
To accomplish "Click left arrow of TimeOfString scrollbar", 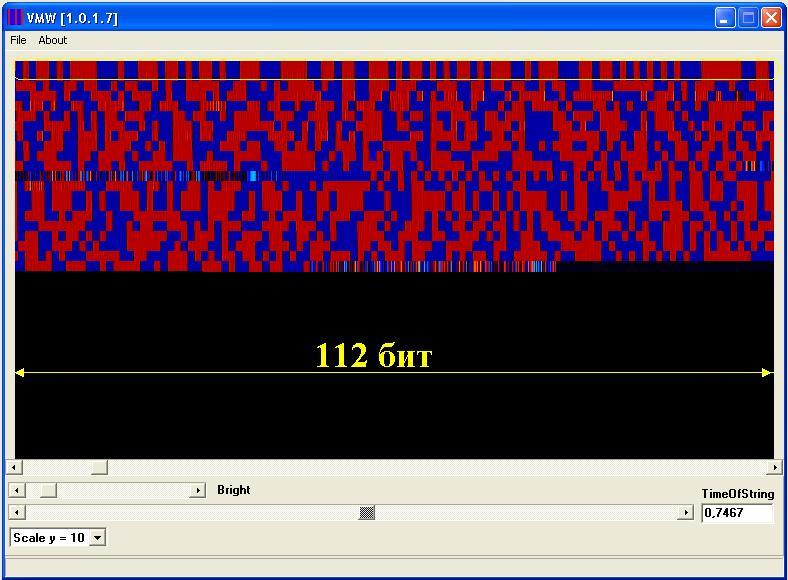I will pos(17,513).
